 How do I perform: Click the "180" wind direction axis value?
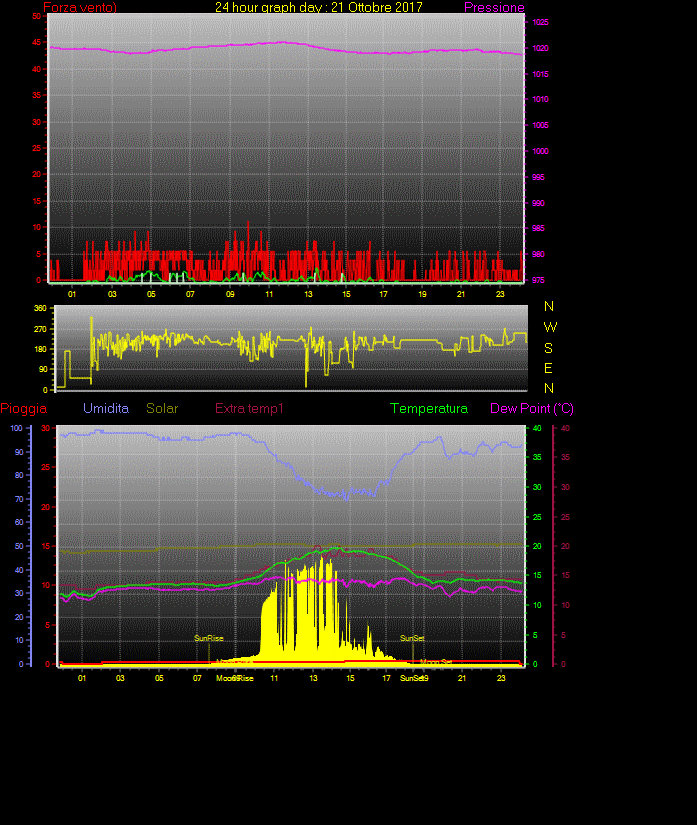pos(41,349)
